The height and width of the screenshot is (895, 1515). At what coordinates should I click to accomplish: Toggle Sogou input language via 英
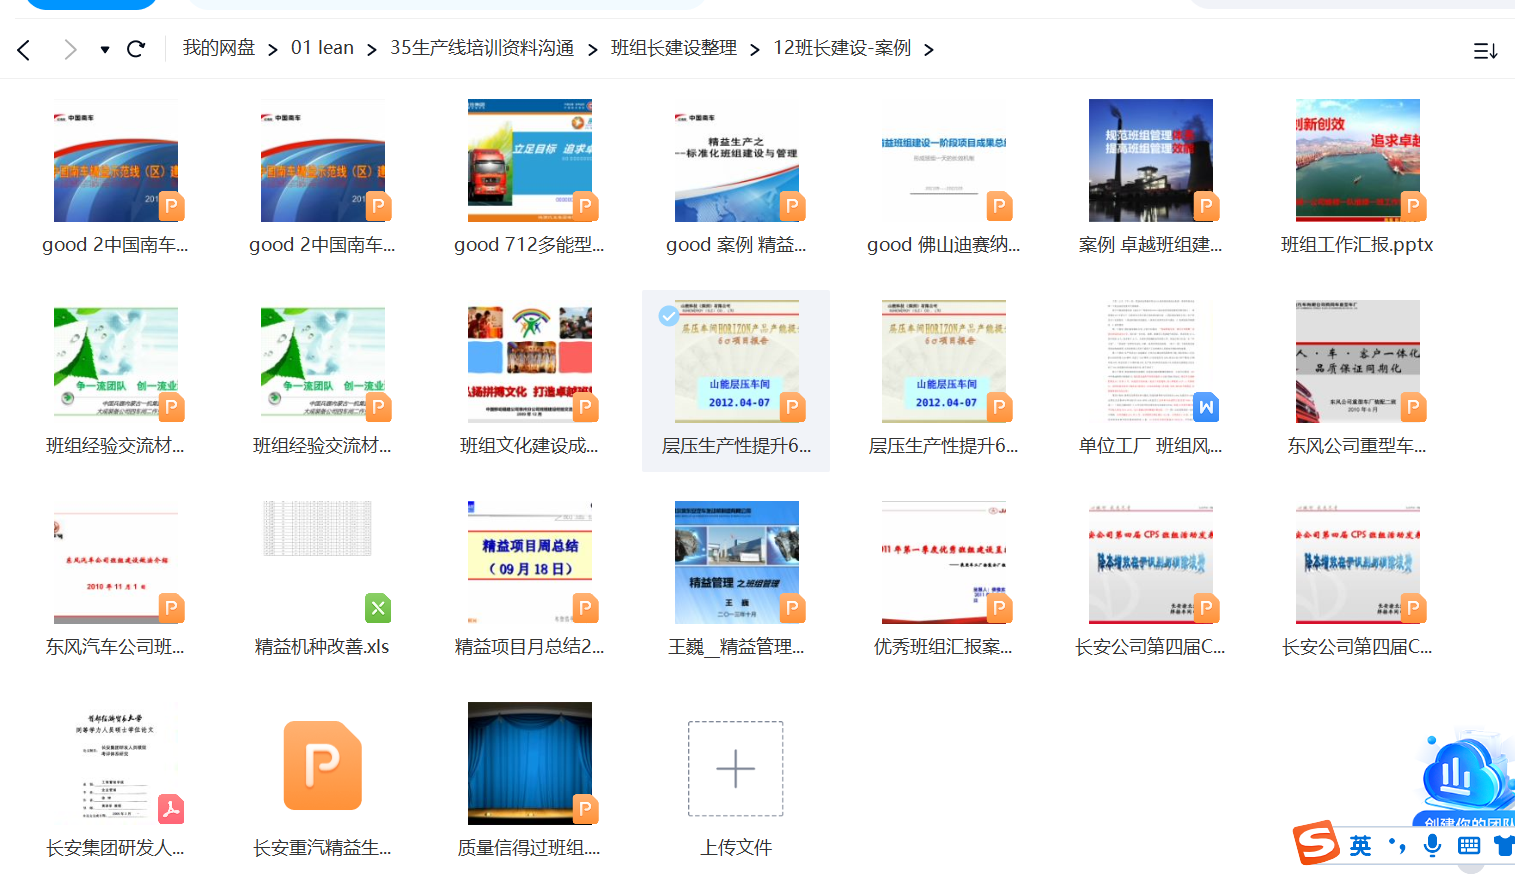(1360, 846)
